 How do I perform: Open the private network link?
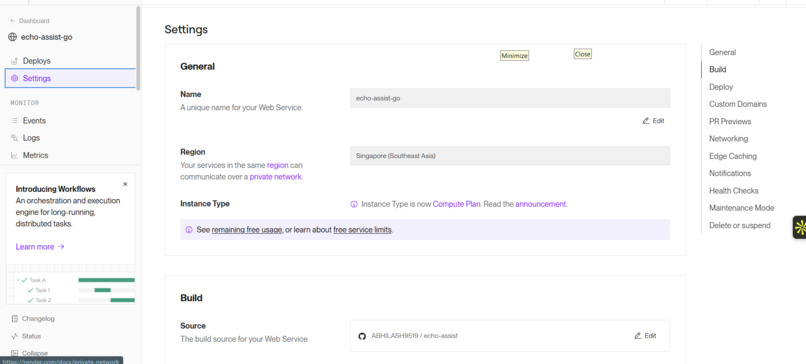[x=276, y=177]
